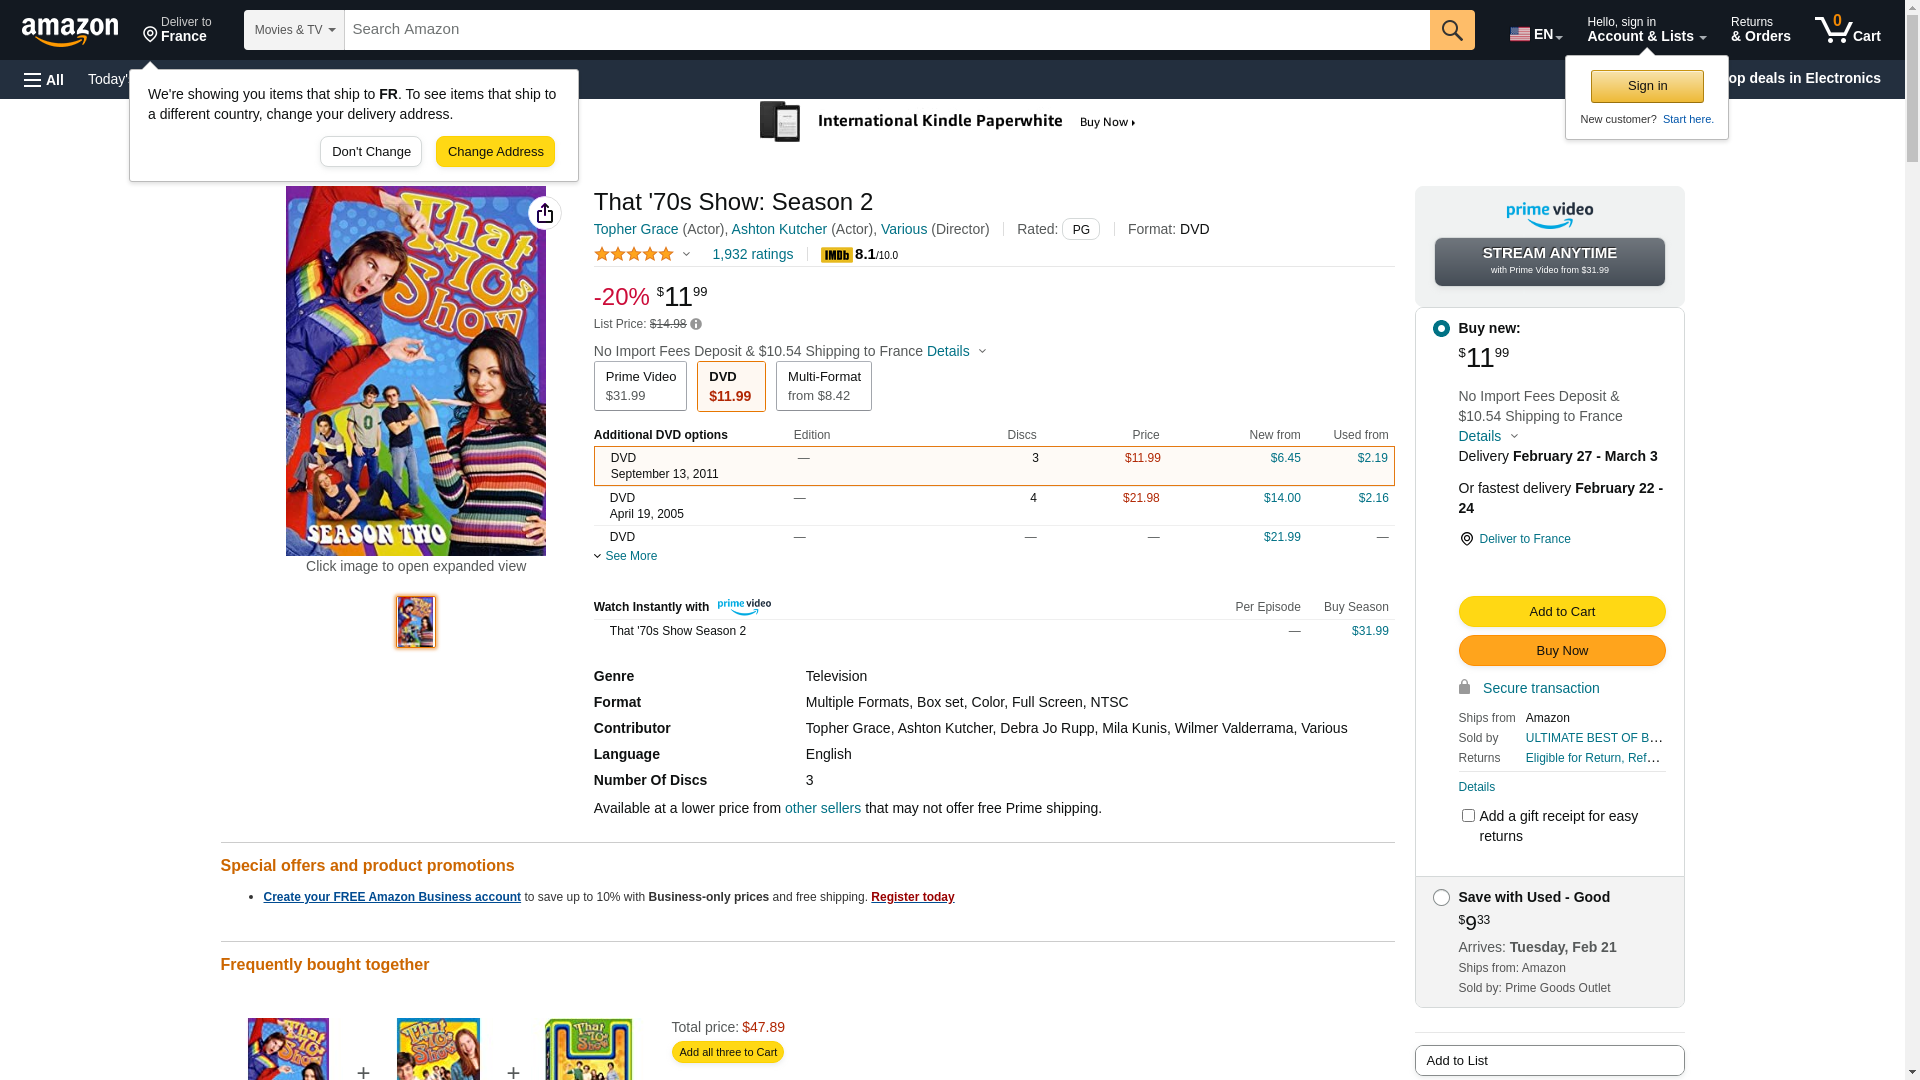Click the Amazon logo

[70, 31]
